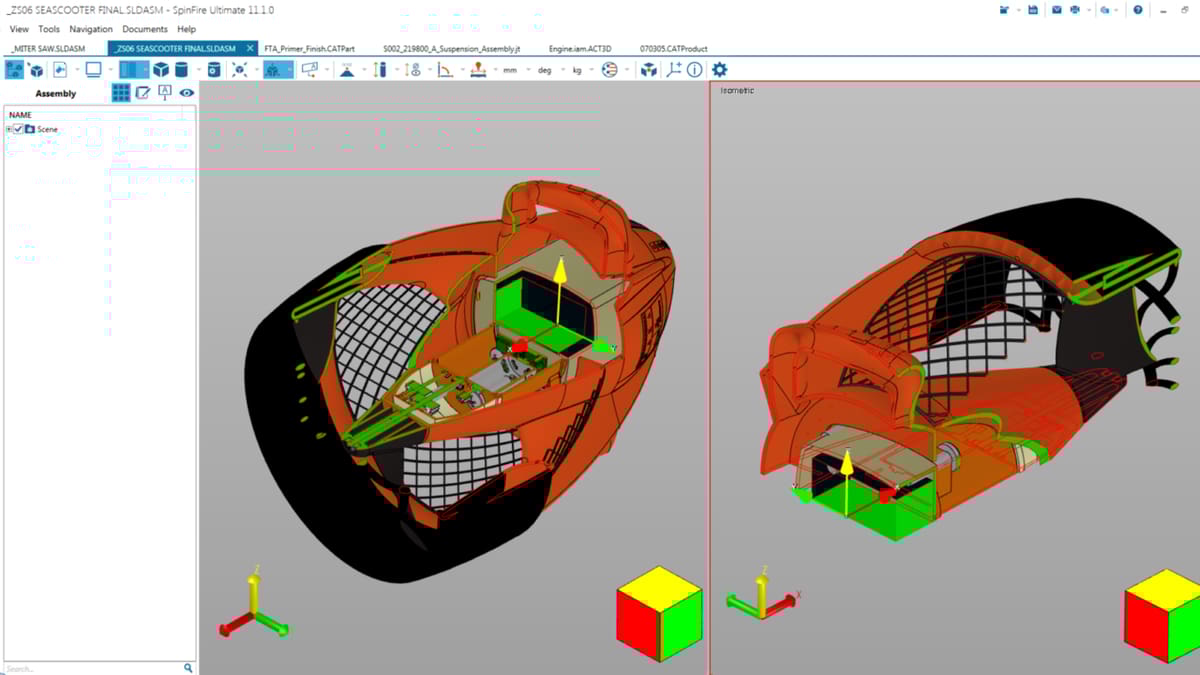The height and width of the screenshot is (675, 1200).
Task: Toggle the selected solid cube display mode
Action: 160,70
